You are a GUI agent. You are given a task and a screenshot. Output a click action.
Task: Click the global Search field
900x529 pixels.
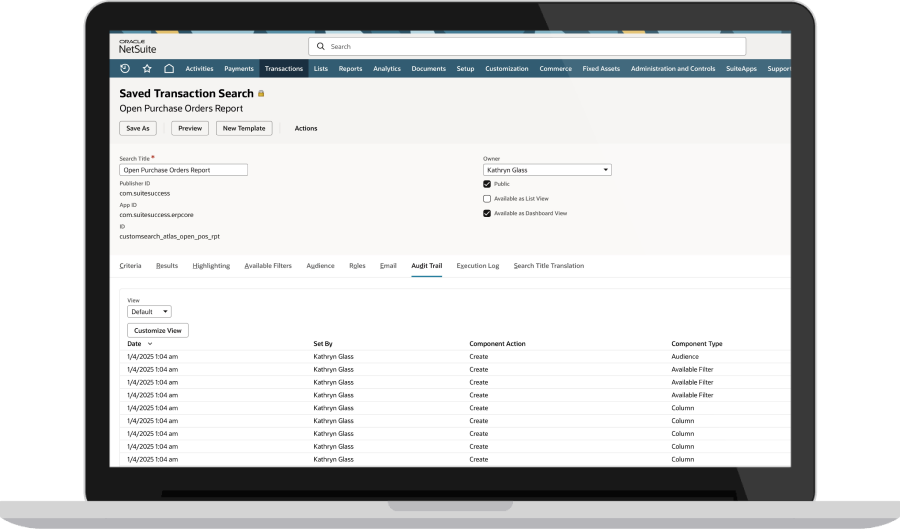(x=527, y=46)
